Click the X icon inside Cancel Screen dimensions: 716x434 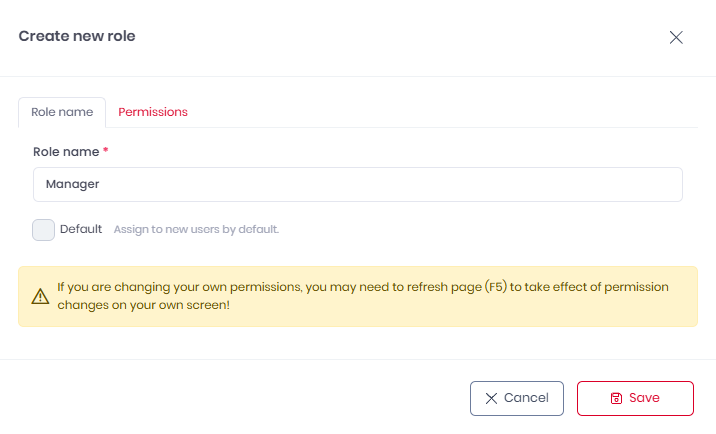(491, 398)
